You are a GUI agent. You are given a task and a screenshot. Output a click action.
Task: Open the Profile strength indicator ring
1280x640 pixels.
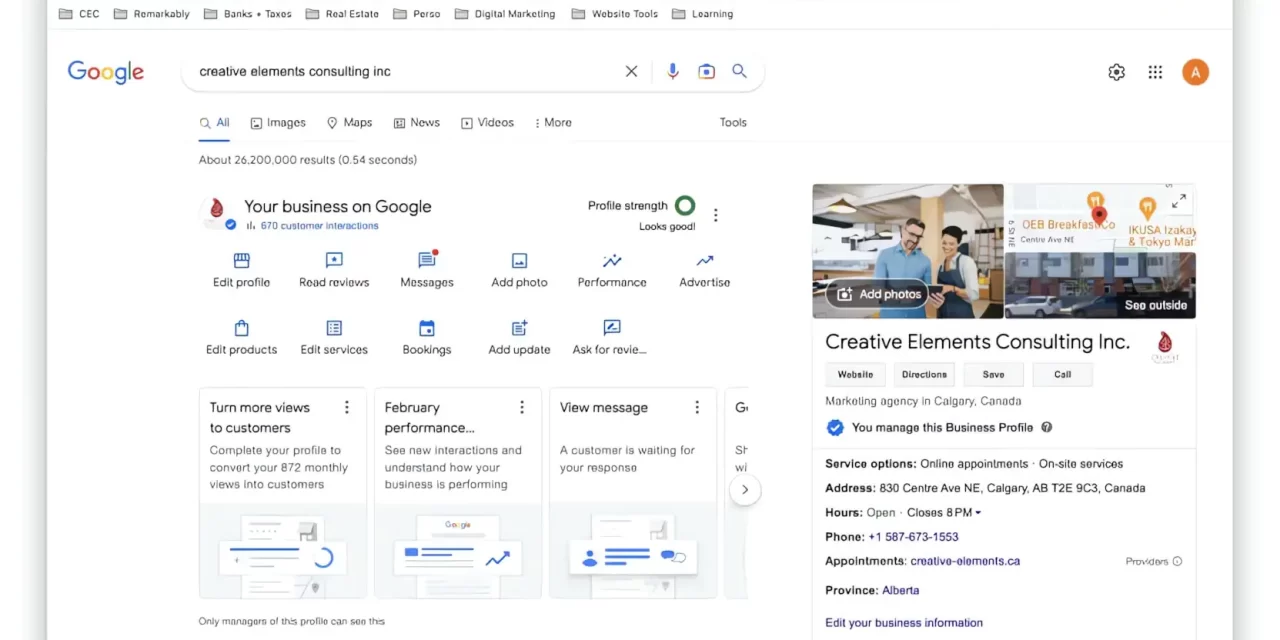pos(685,205)
